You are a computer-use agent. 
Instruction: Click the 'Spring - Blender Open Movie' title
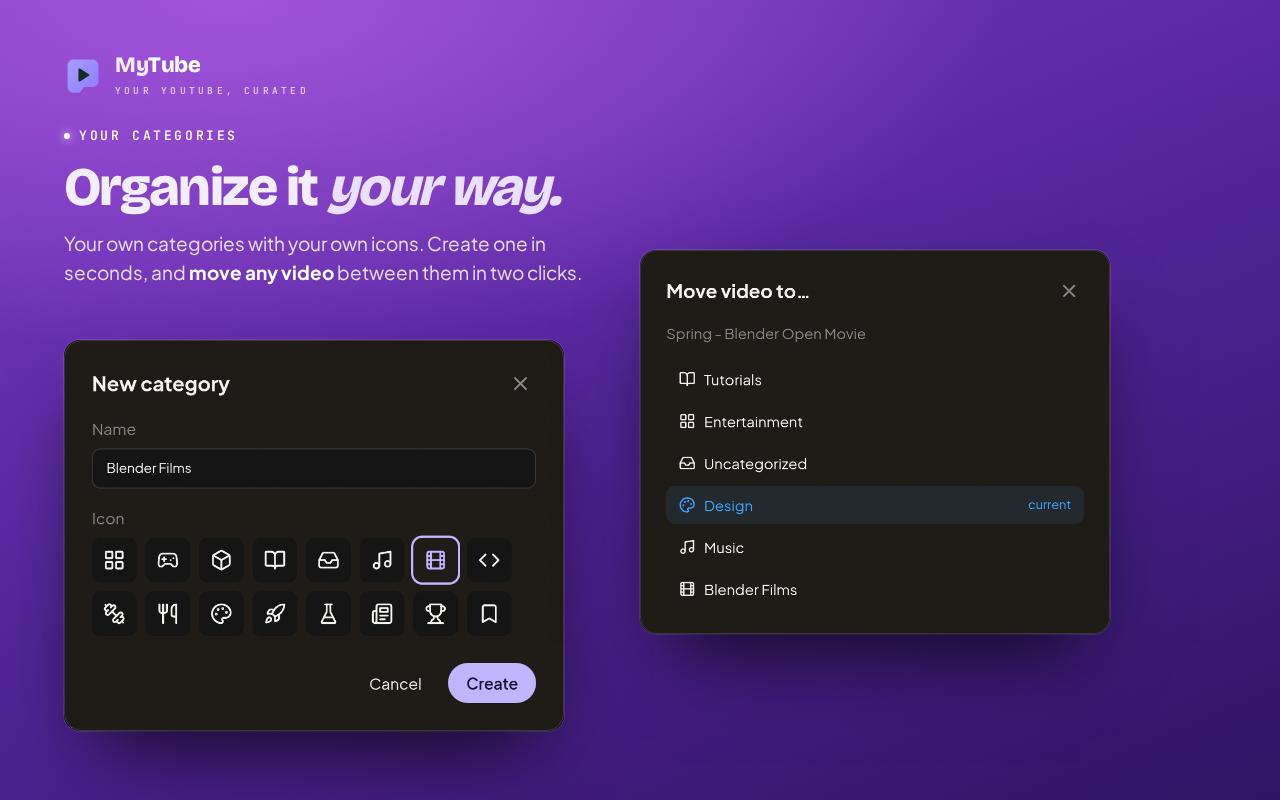point(766,334)
